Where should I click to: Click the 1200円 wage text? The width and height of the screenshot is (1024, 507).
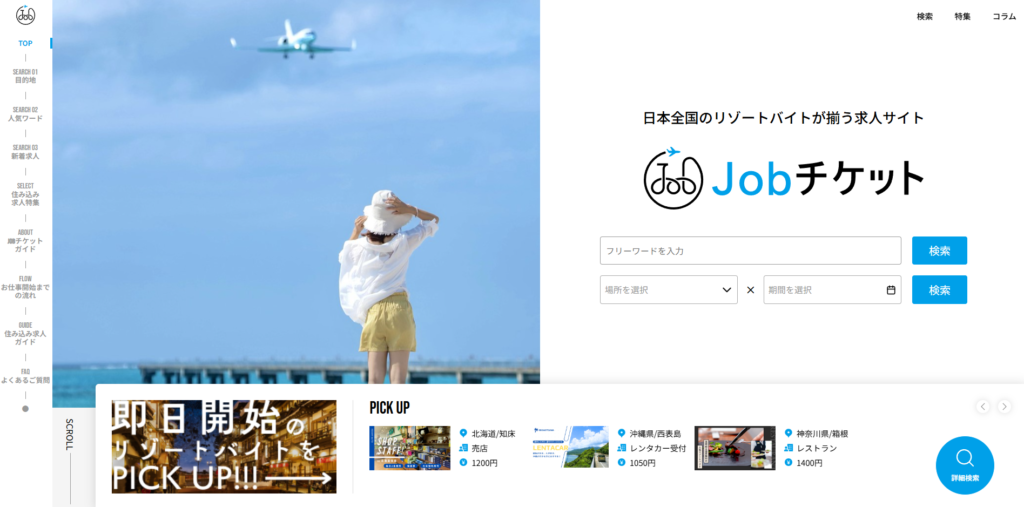pos(485,463)
